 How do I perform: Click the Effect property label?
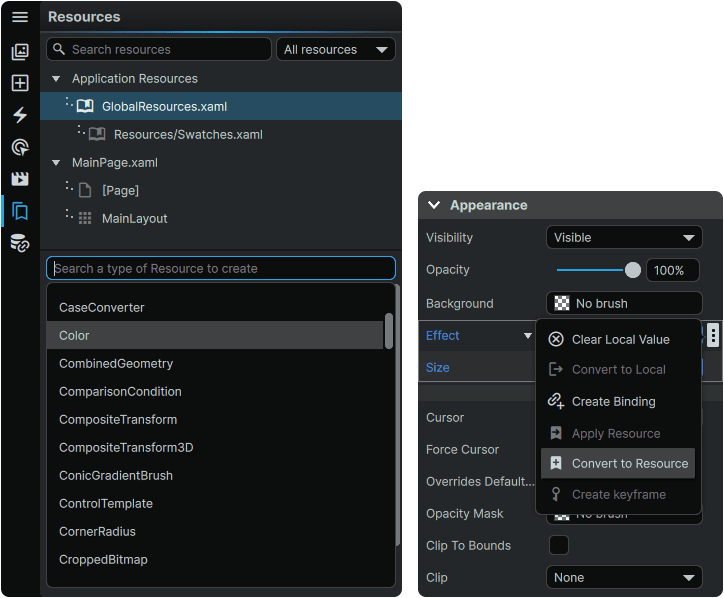pos(442,336)
